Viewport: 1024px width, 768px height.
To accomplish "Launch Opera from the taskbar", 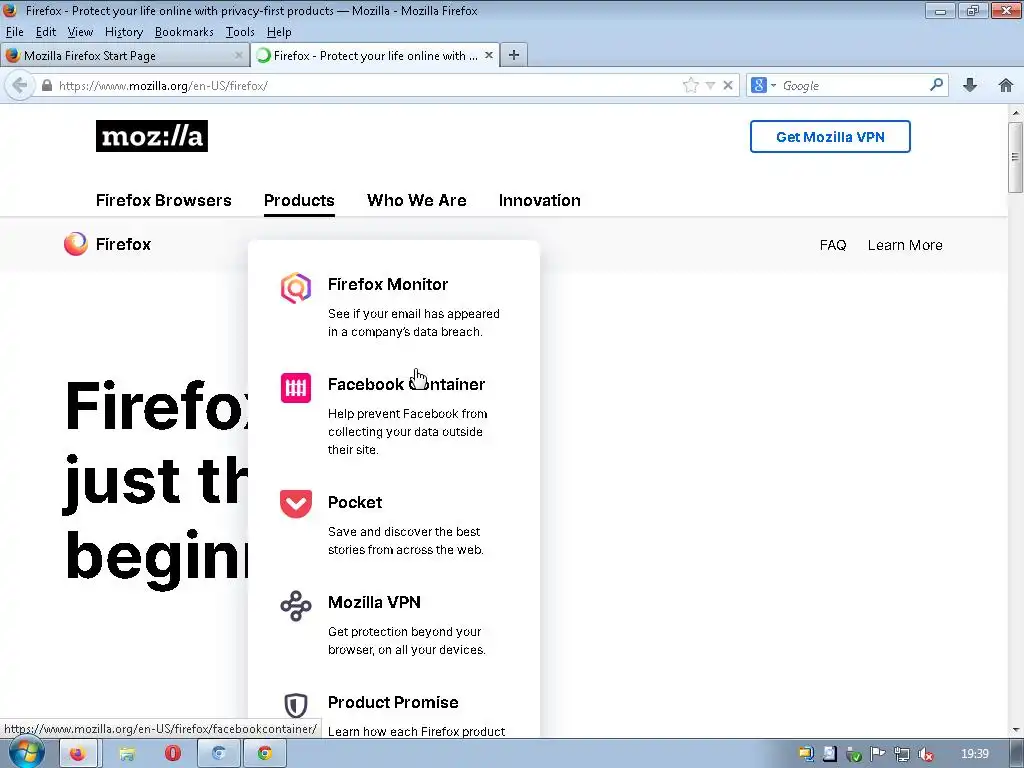I will (172, 754).
